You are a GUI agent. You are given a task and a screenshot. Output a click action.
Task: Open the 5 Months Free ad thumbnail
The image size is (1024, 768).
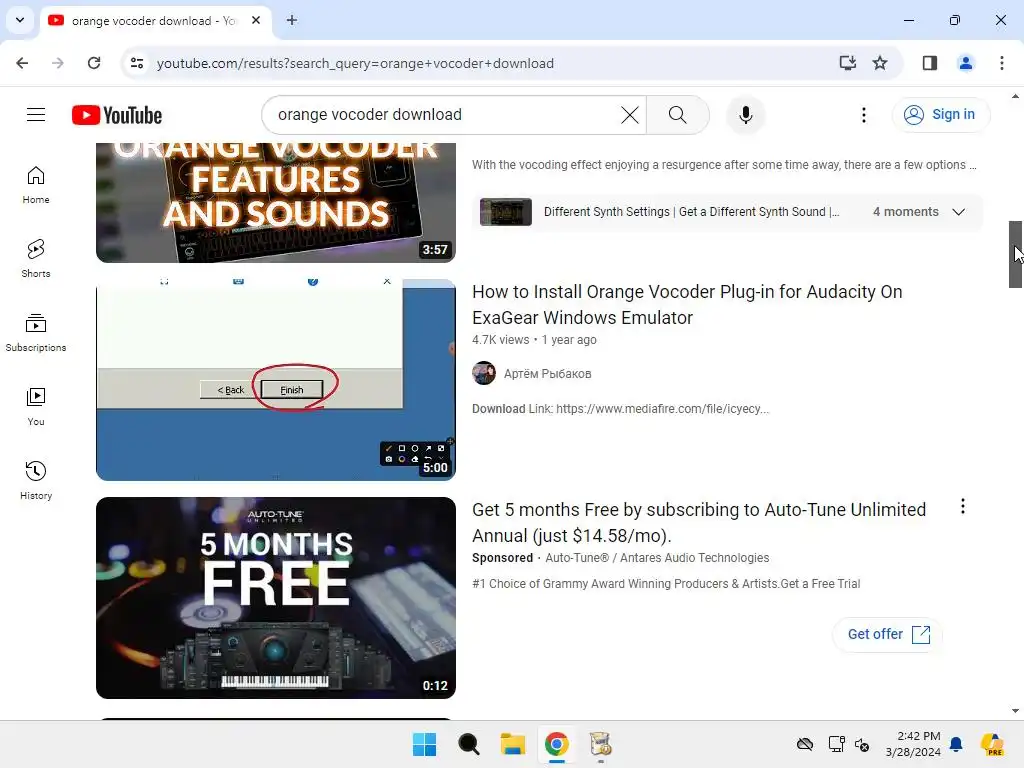[x=276, y=598]
